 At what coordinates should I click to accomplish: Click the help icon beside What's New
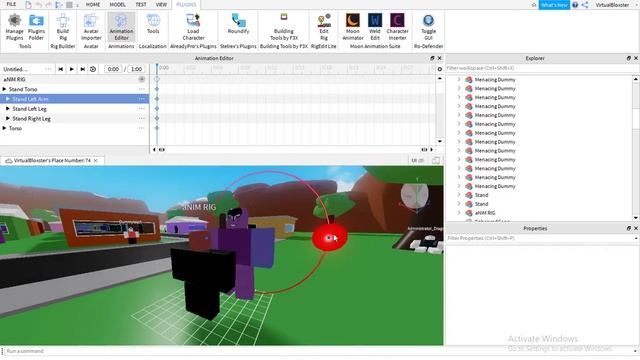(x=575, y=5)
